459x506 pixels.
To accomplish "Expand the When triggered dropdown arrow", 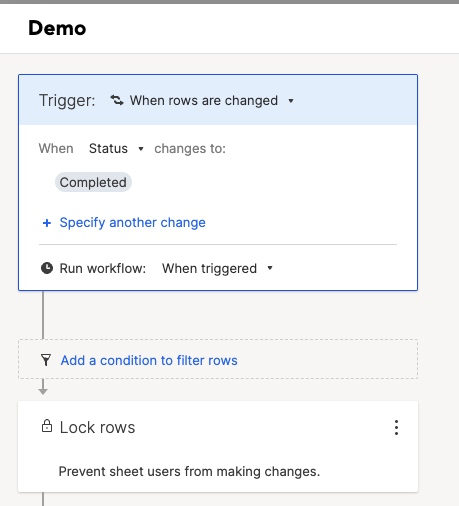I will 270,268.
